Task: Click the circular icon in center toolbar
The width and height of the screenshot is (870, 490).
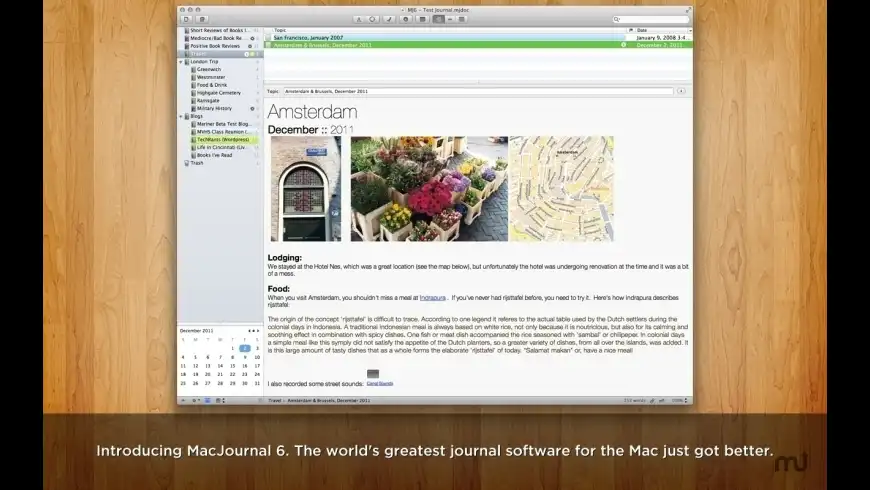Action: tap(372, 19)
